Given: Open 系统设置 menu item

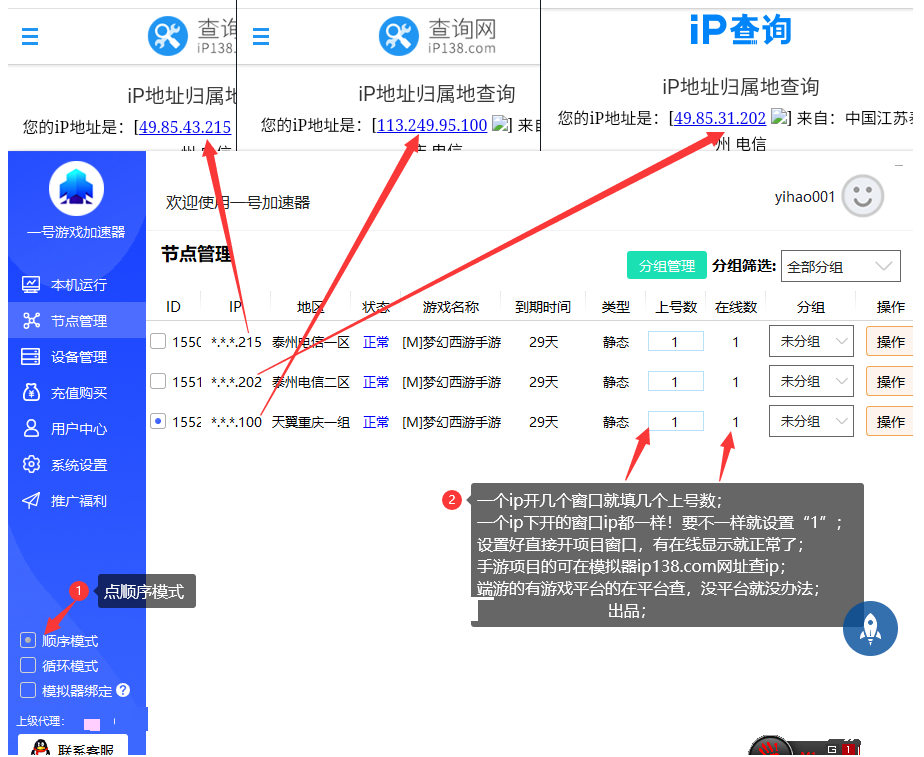Looking at the screenshot, I should click(77, 464).
